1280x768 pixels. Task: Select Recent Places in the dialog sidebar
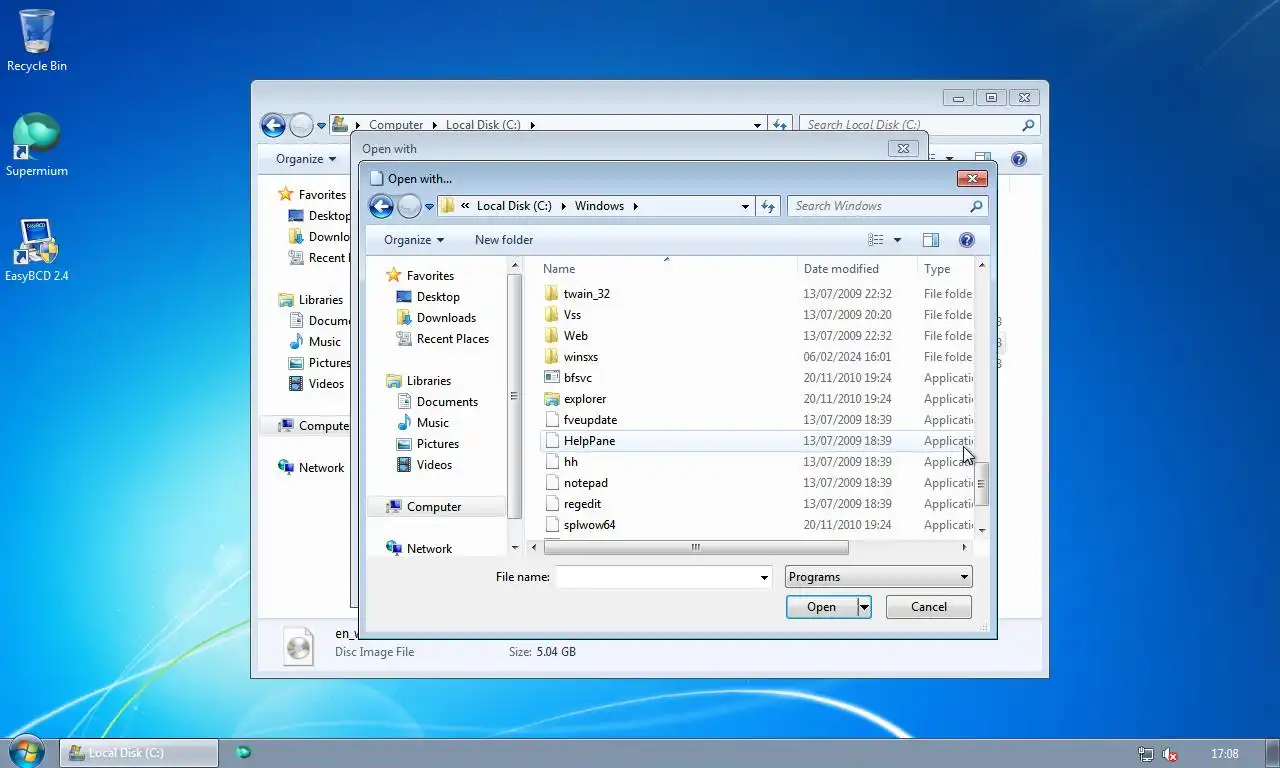[x=453, y=339]
